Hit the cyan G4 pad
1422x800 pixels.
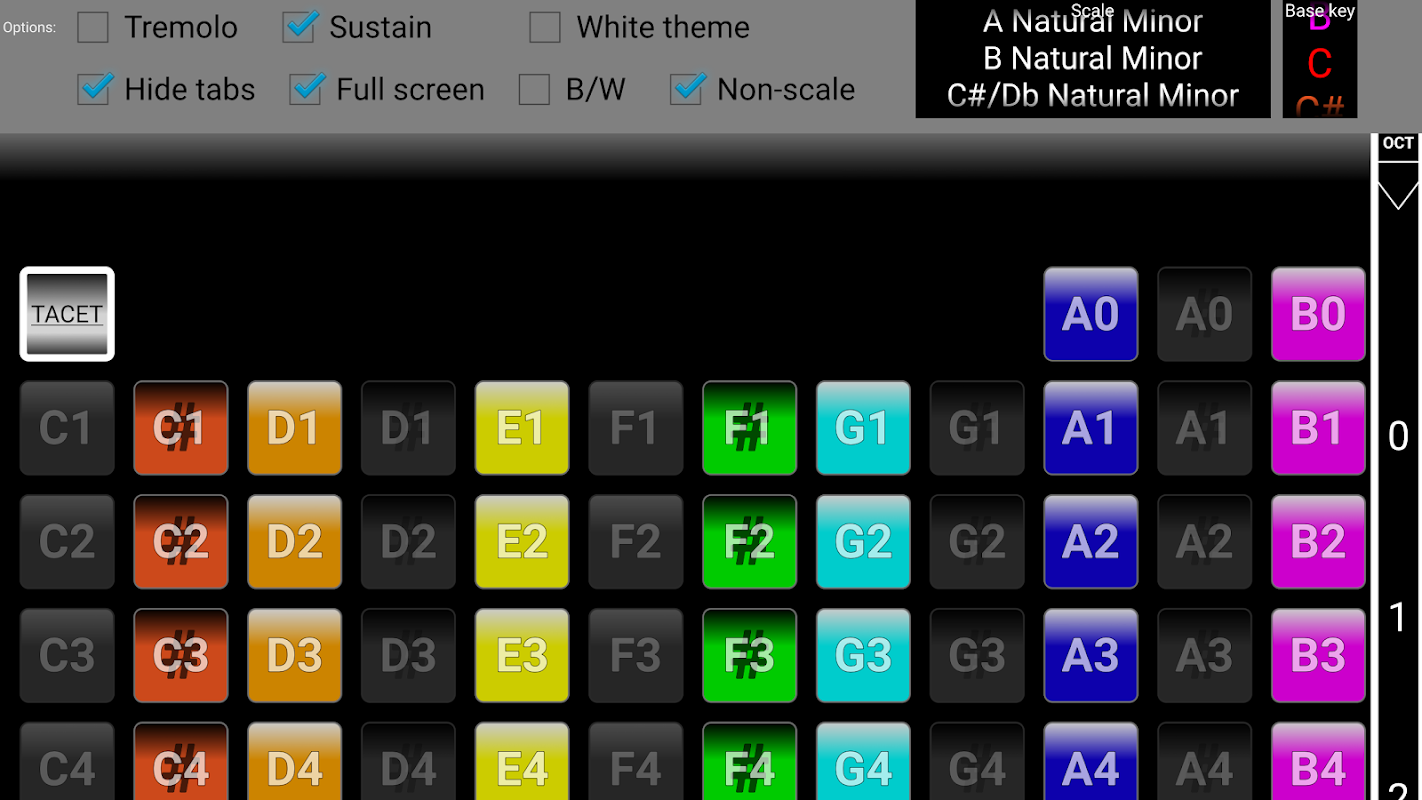click(x=863, y=762)
